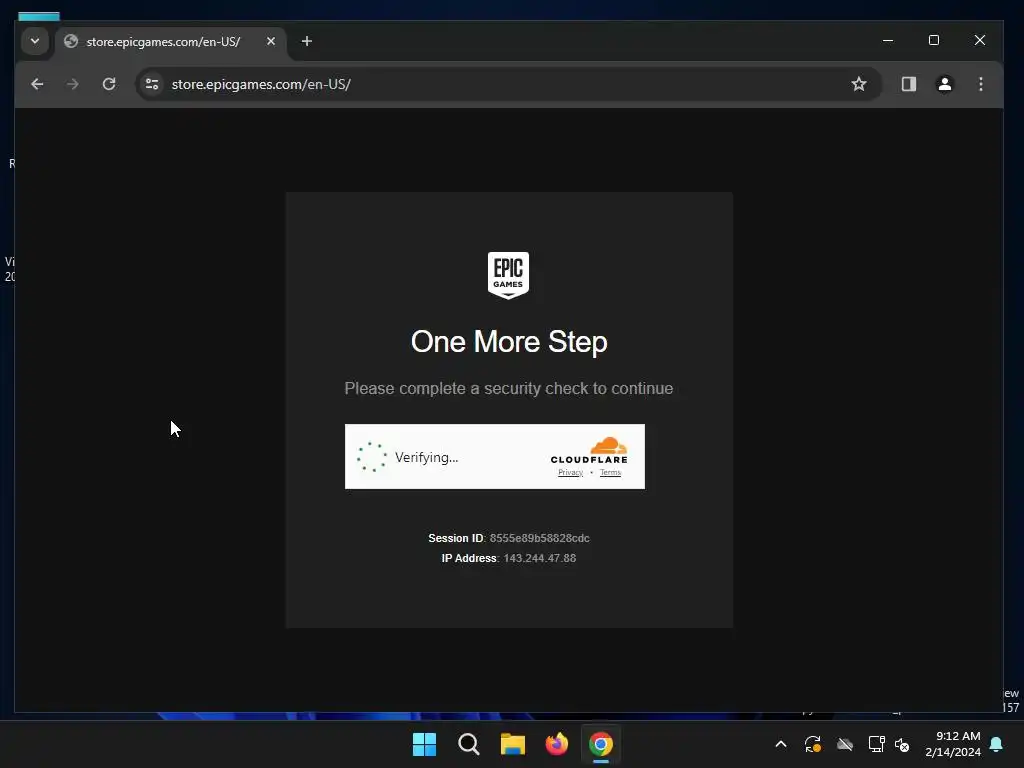Open Windows taskbar search
This screenshot has width=1024, height=768.
click(x=468, y=744)
